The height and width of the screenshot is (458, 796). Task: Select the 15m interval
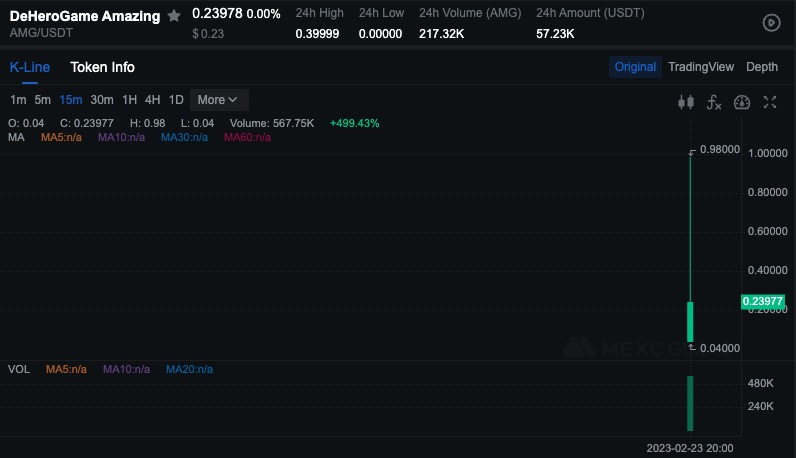click(71, 100)
